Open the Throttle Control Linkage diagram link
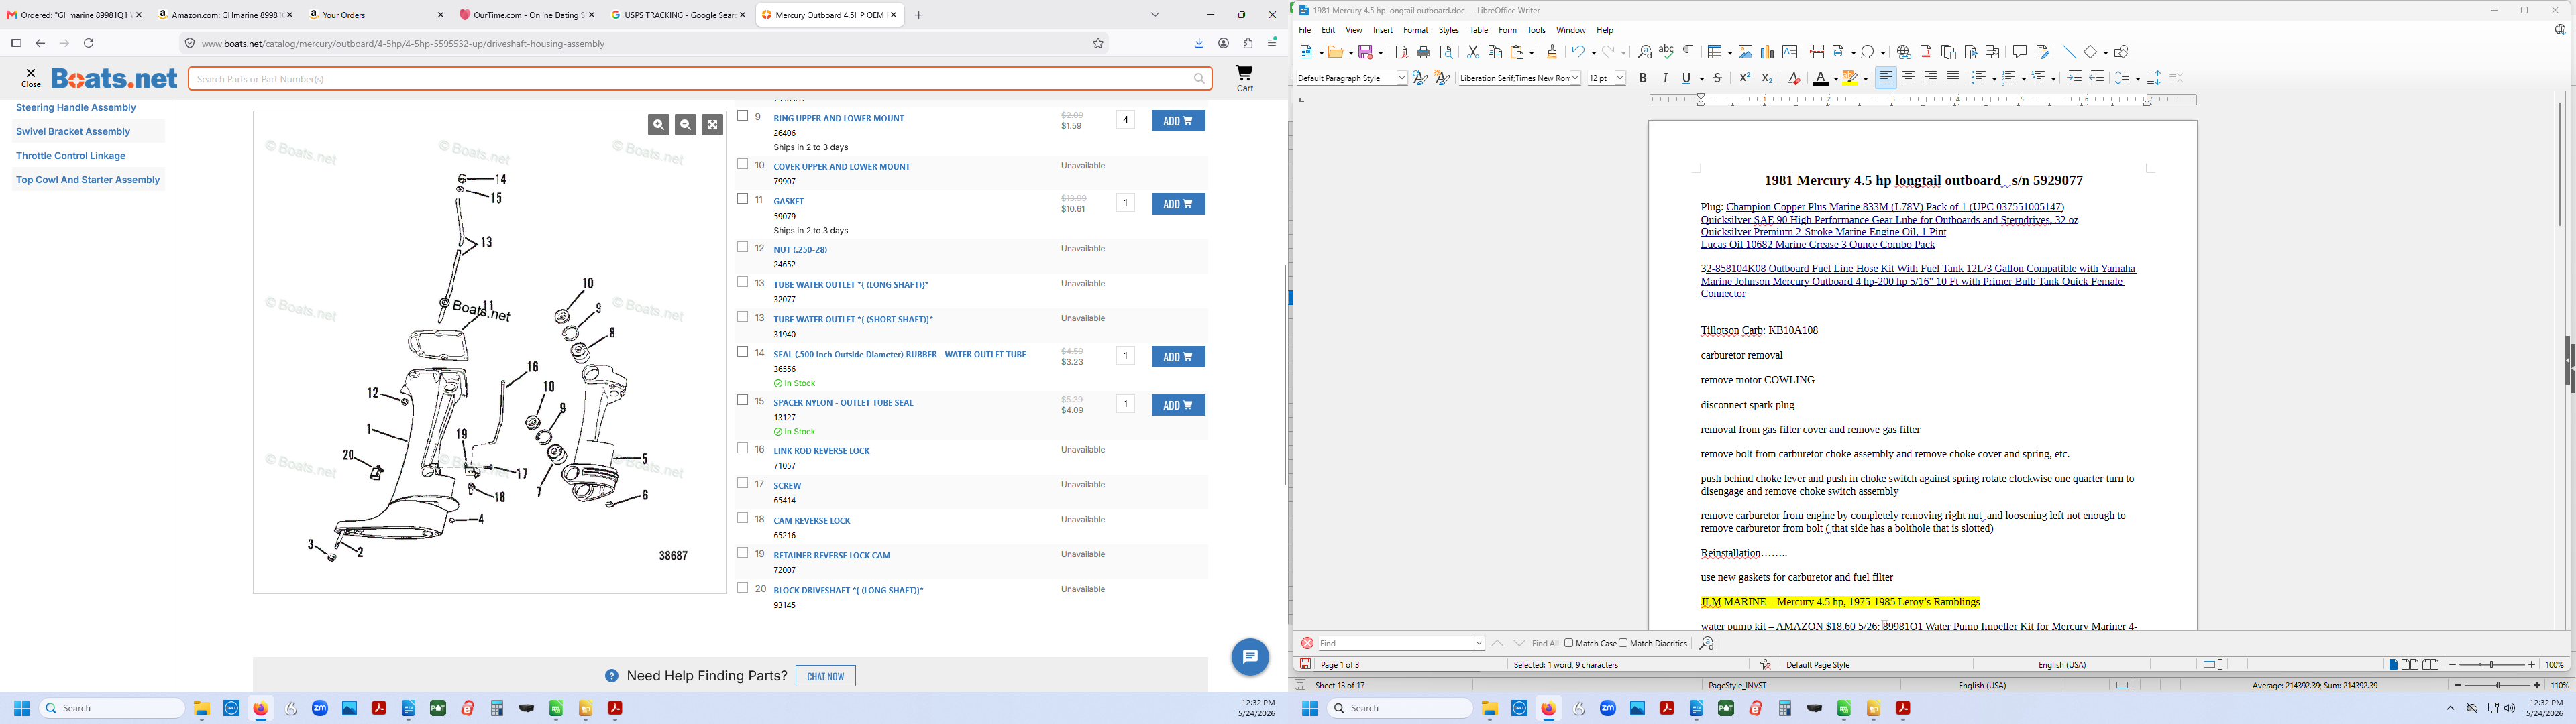 [x=71, y=156]
